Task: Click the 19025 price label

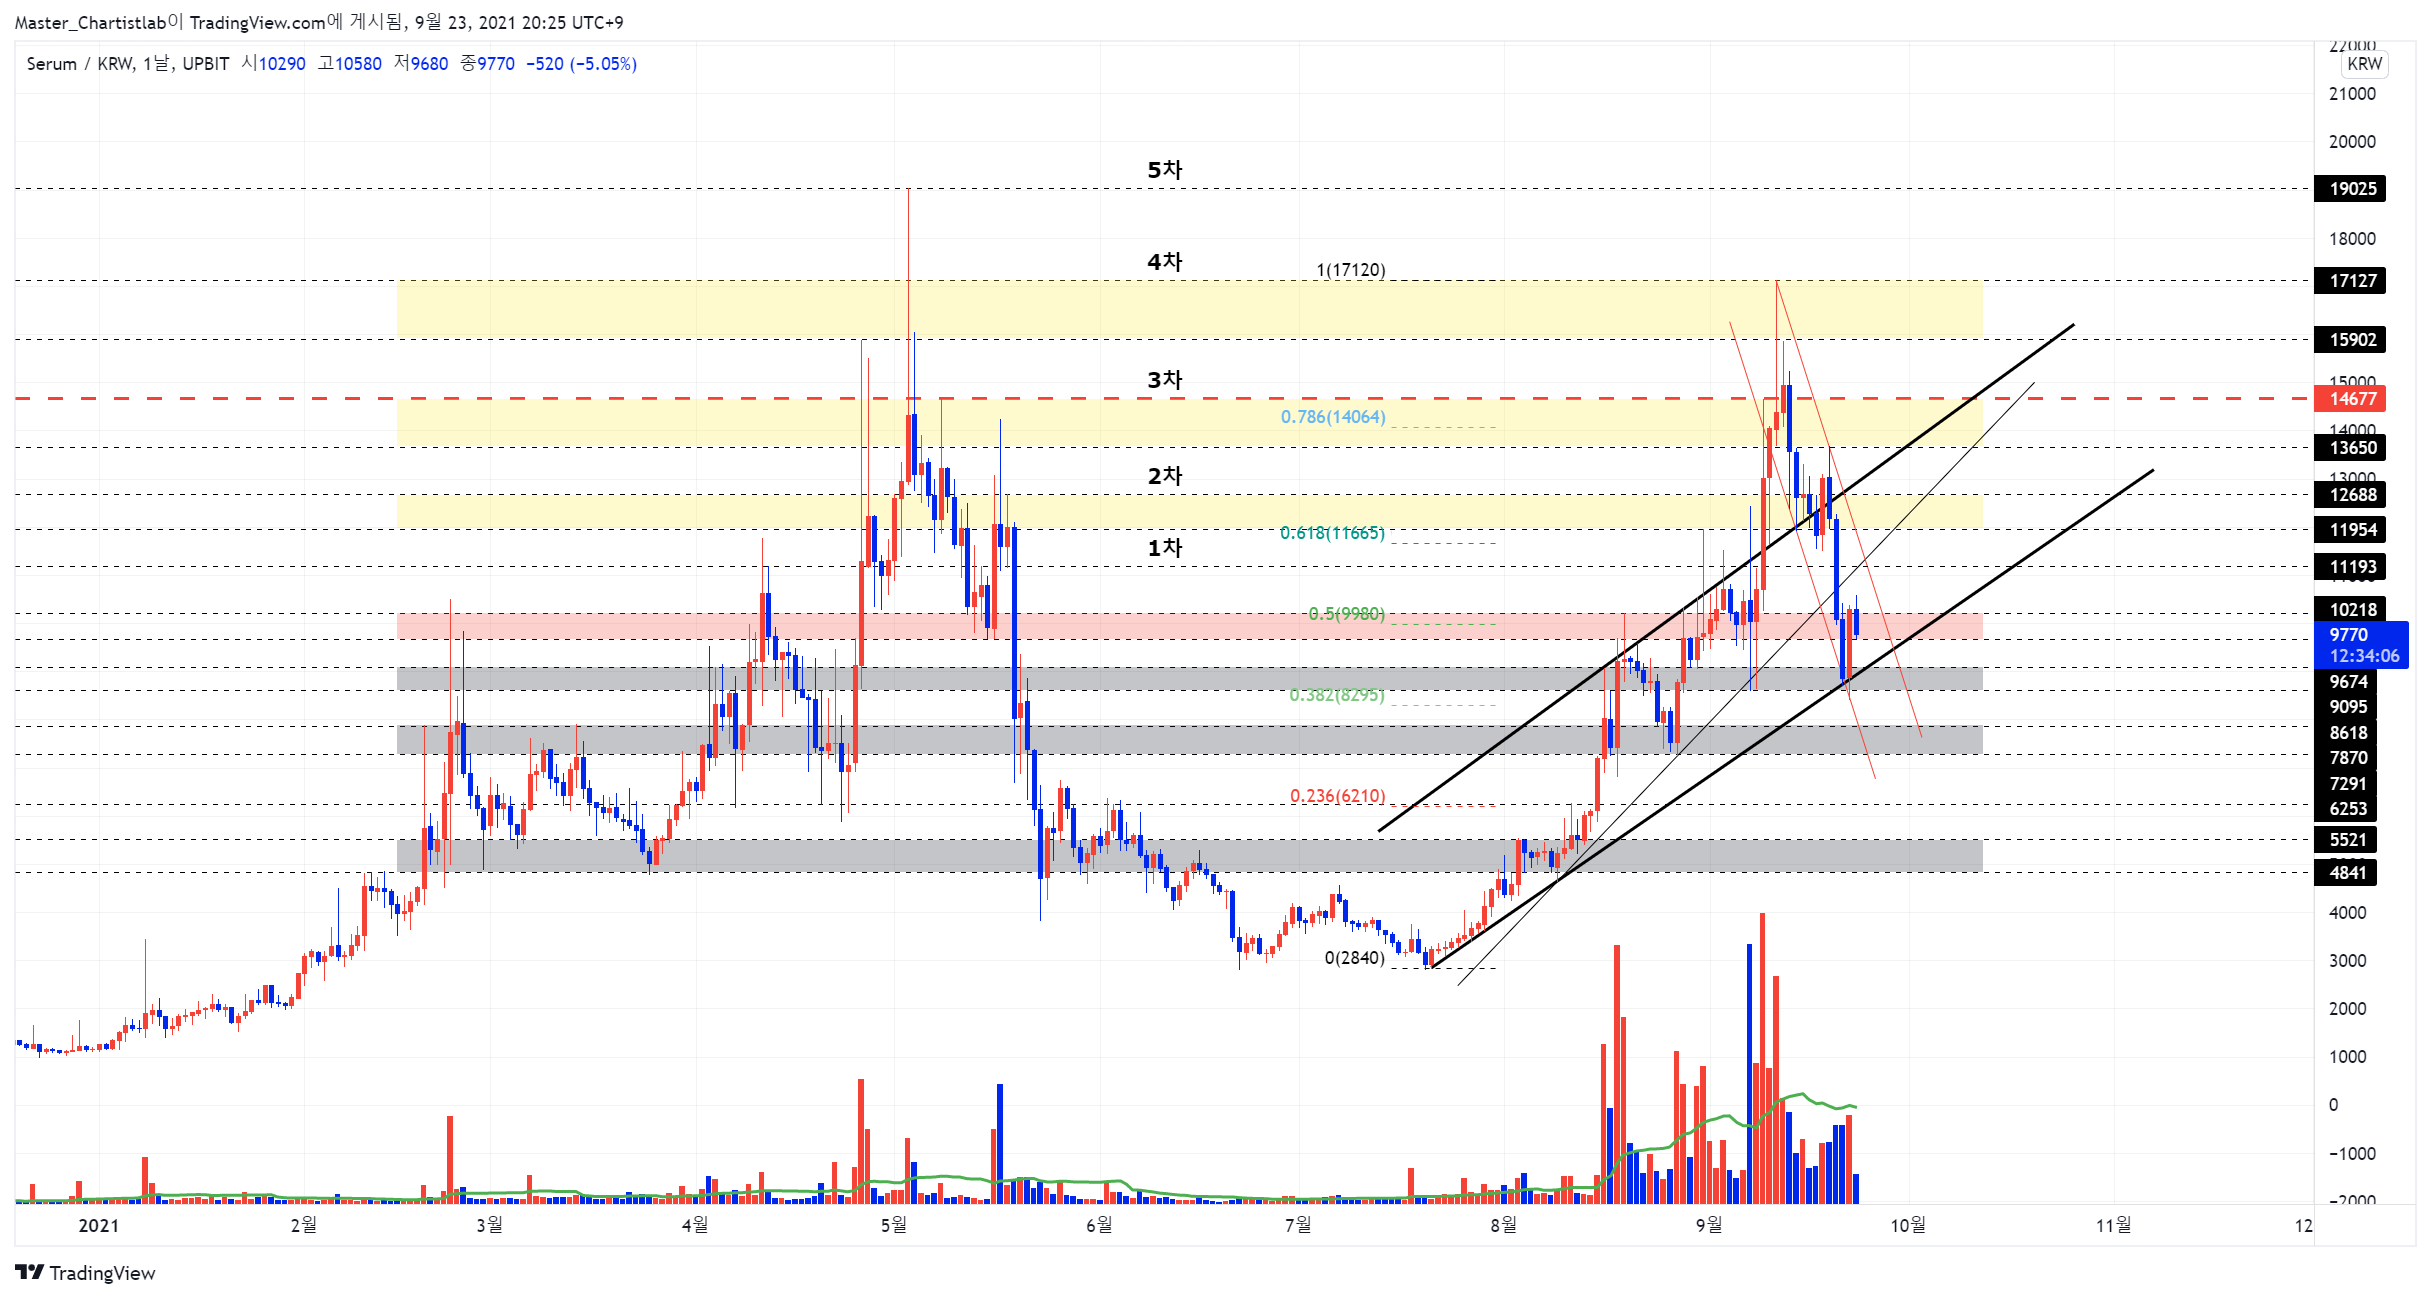Action: [2350, 189]
